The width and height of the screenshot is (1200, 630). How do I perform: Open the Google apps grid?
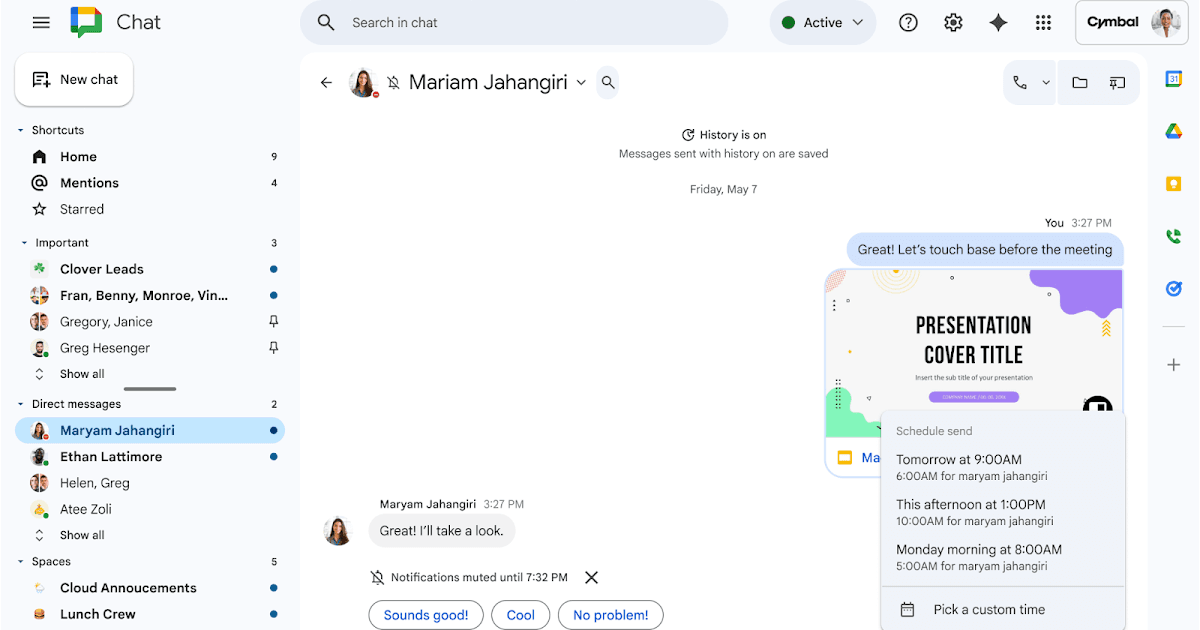[1043, 23]
